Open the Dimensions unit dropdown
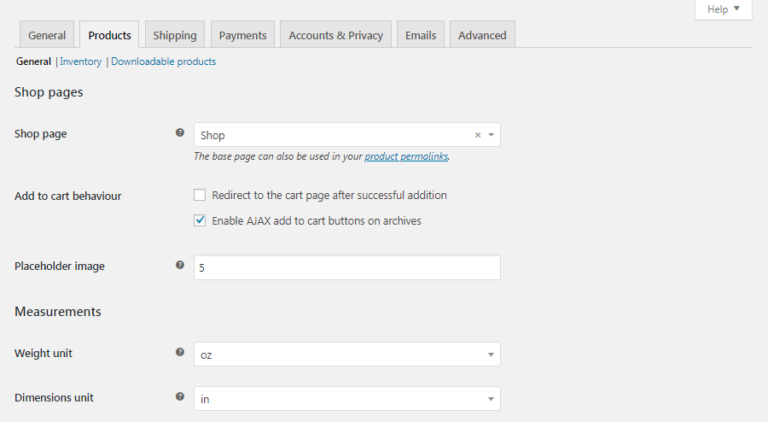768x422 pixels. [x=346, y=398]
